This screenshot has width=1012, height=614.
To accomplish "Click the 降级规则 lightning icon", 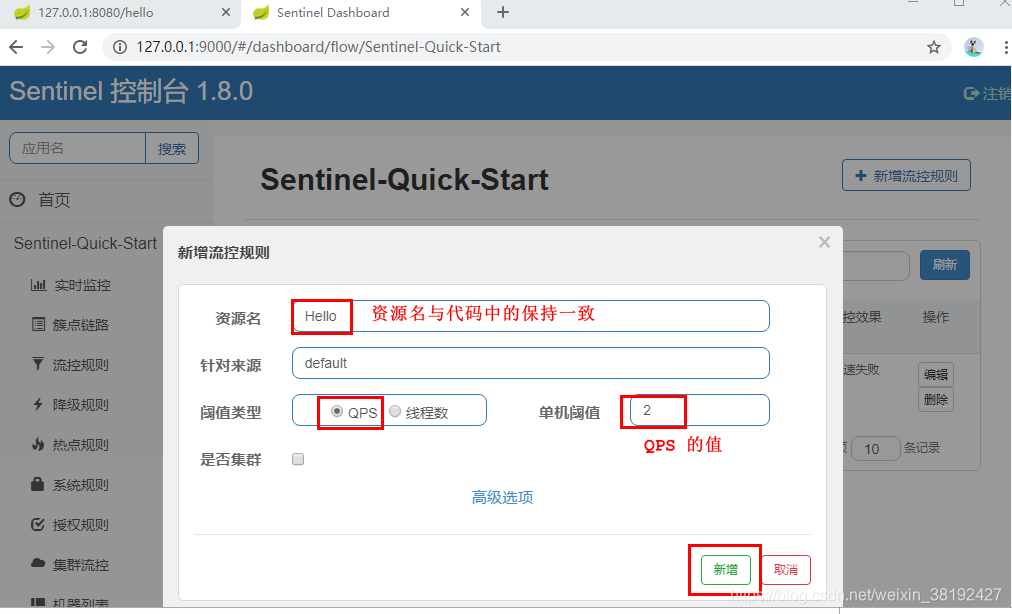I will pos(38,404).
